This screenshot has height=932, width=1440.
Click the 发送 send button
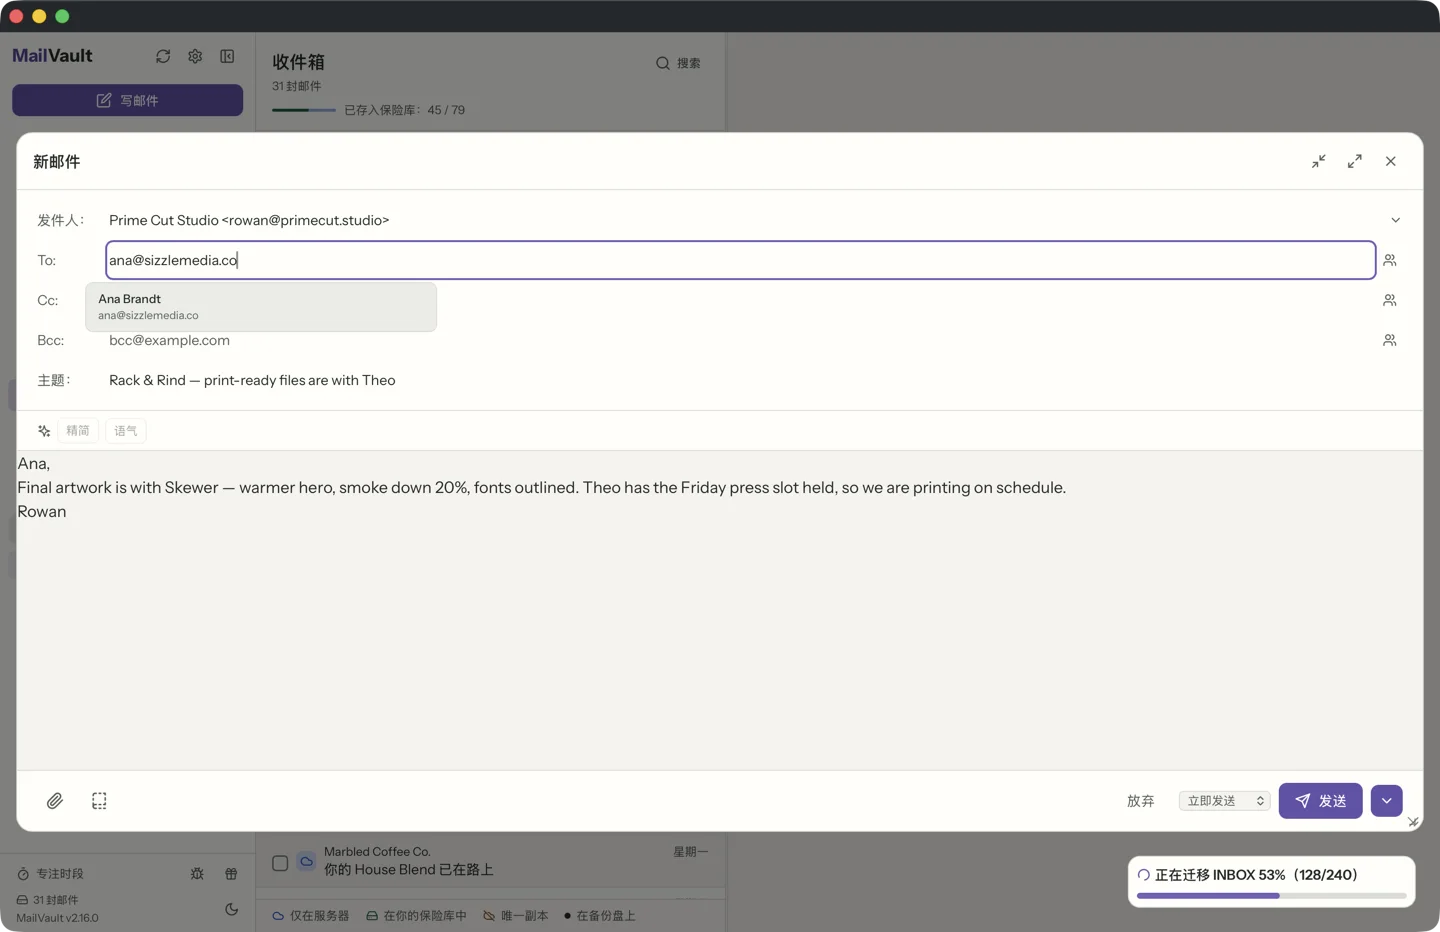coord(1320,801)
